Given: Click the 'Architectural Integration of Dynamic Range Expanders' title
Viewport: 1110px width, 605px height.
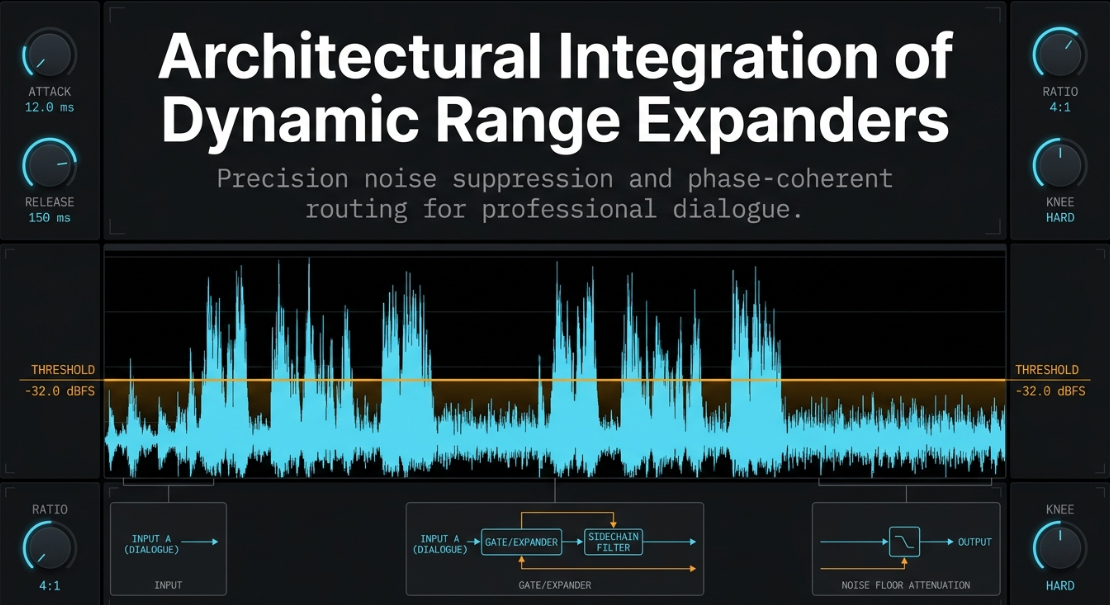Looking at the screenshot, I should tap(555, 88).
